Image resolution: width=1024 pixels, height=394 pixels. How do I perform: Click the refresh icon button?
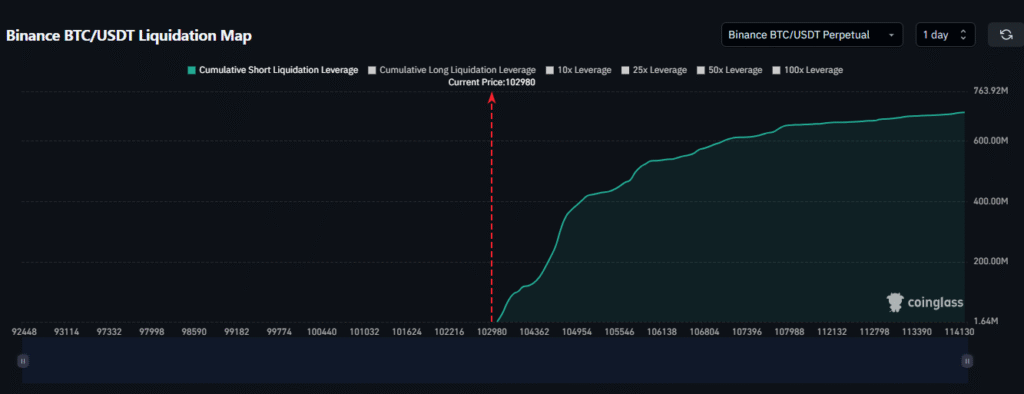(1005, 35)
